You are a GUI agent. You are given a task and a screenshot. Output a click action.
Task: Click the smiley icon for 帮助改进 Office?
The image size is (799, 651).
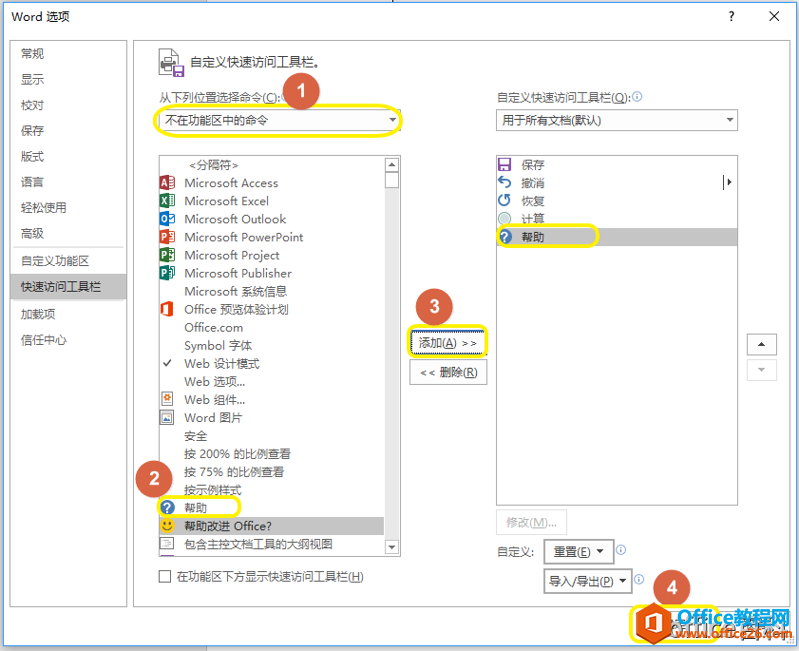(167, 525)
